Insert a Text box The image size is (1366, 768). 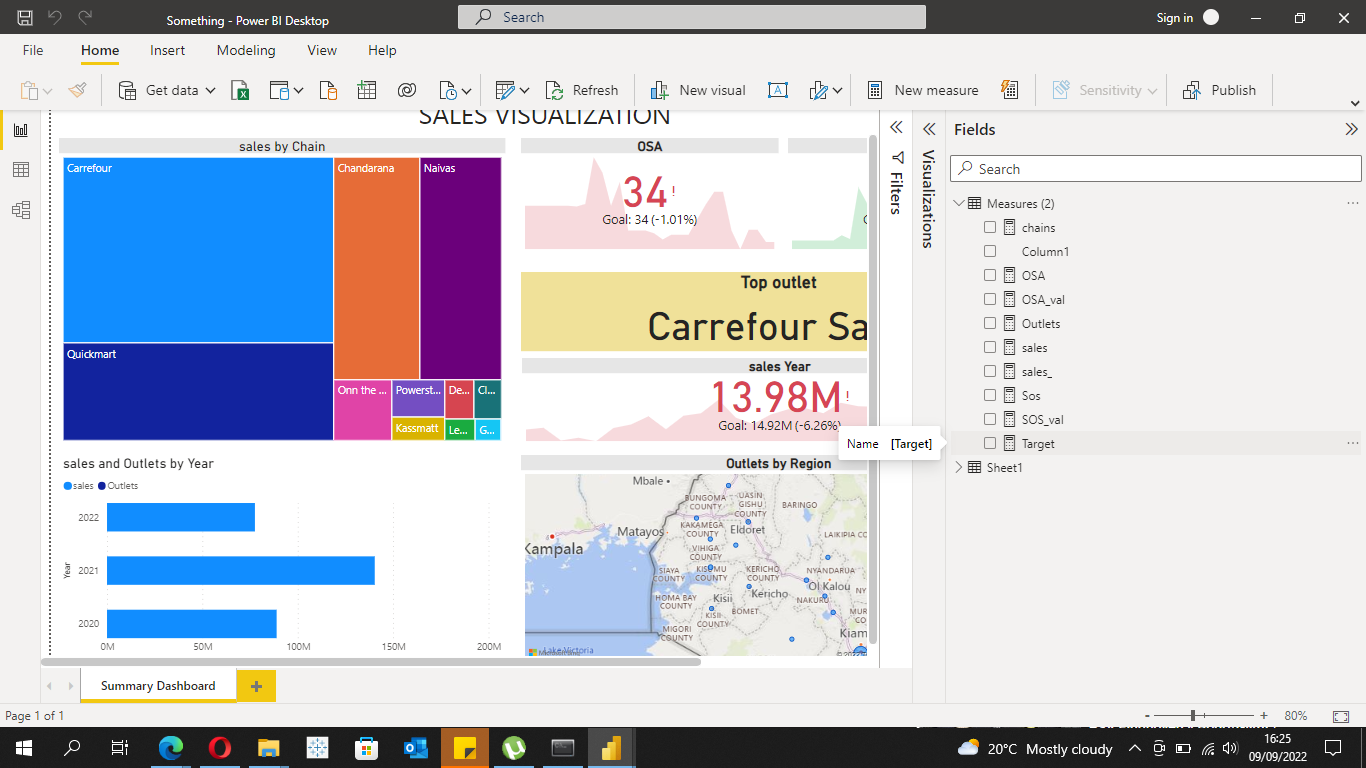(778, 90)
